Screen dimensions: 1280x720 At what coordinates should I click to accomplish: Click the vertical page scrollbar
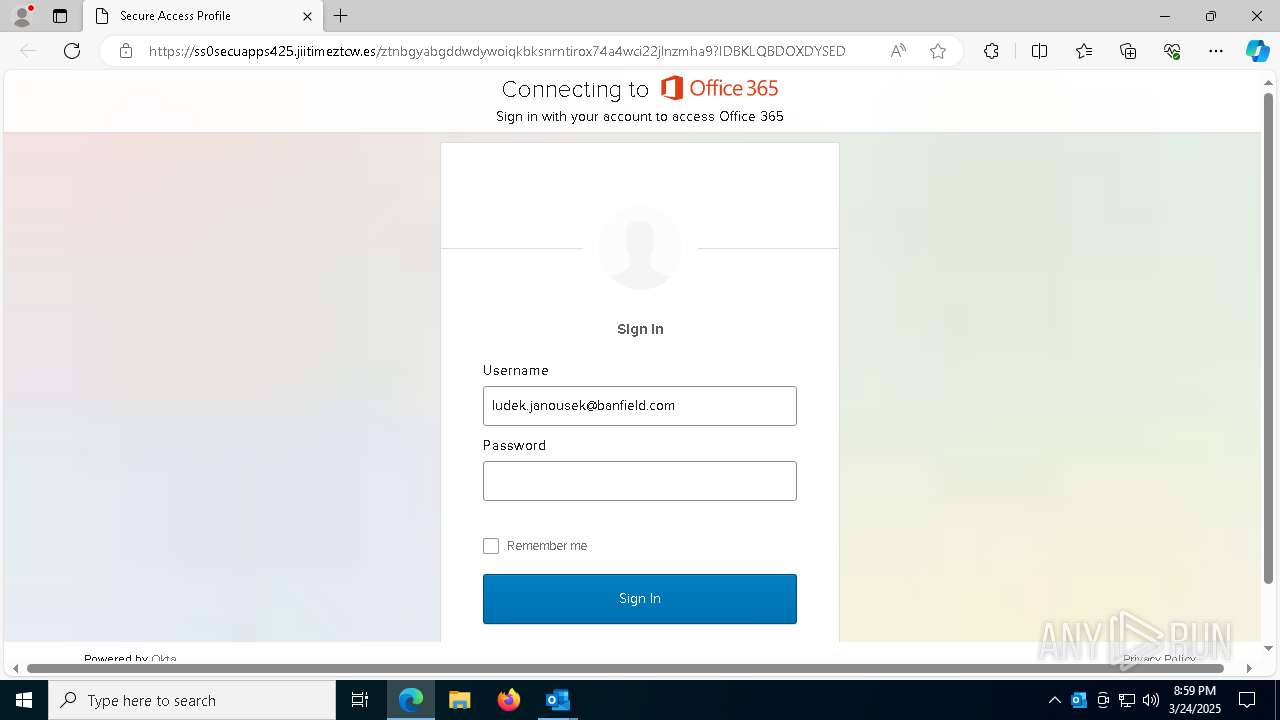(x=1269, y=338)
